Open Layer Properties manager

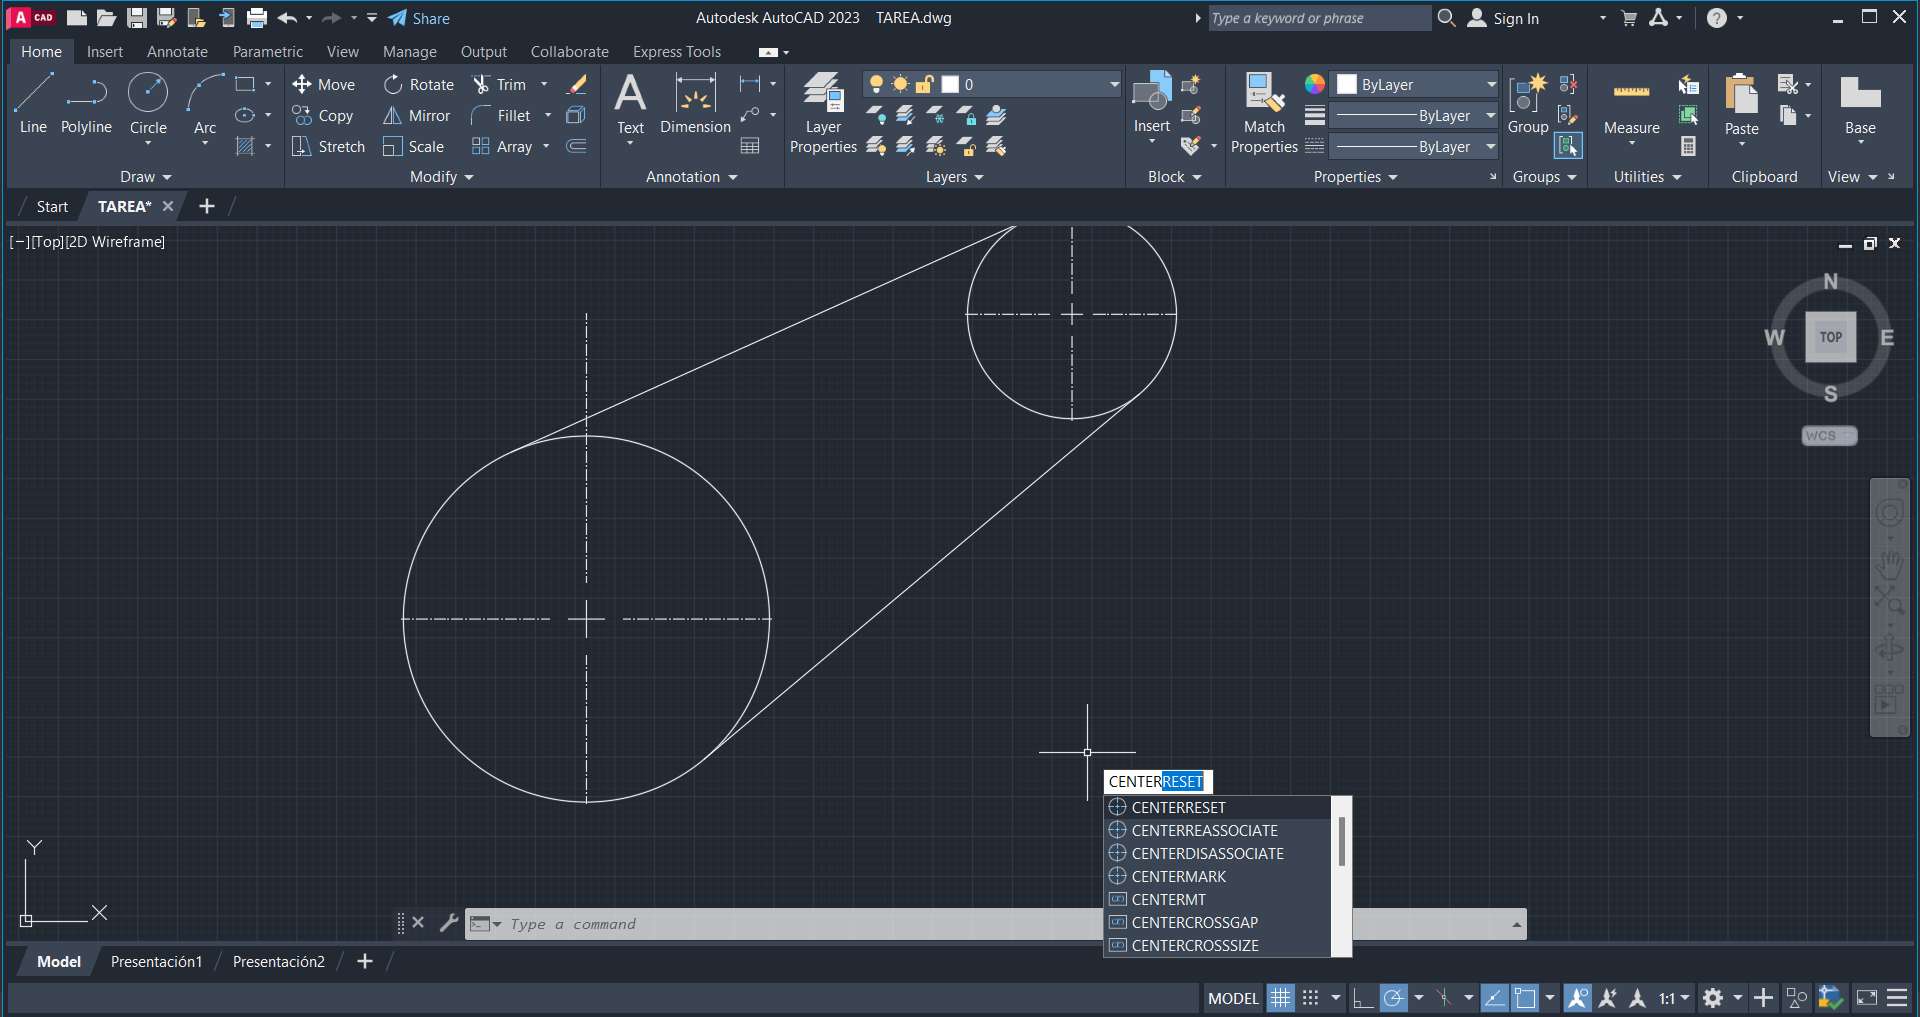tap(823, 112)
